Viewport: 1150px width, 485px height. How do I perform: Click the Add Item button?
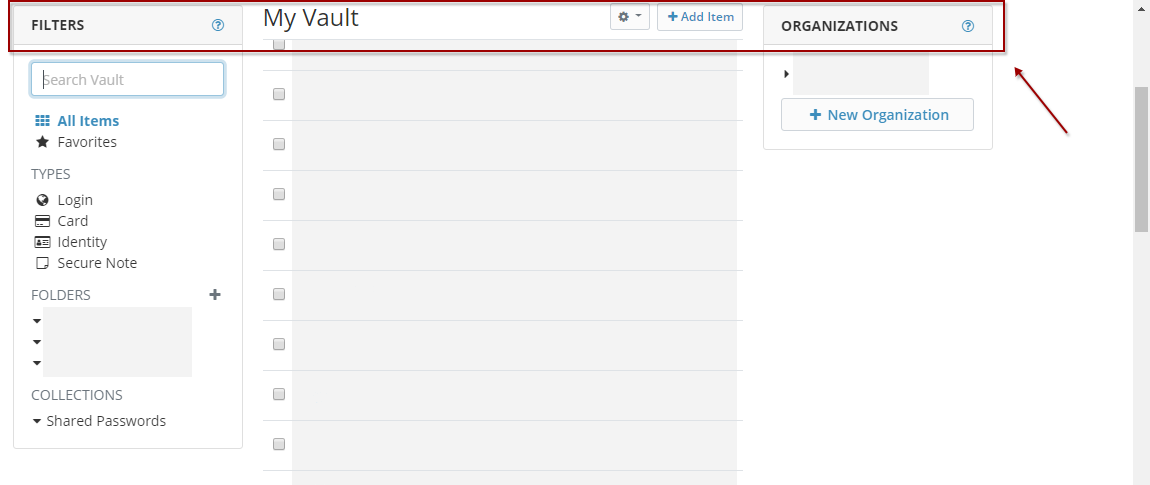pos(700,17)
